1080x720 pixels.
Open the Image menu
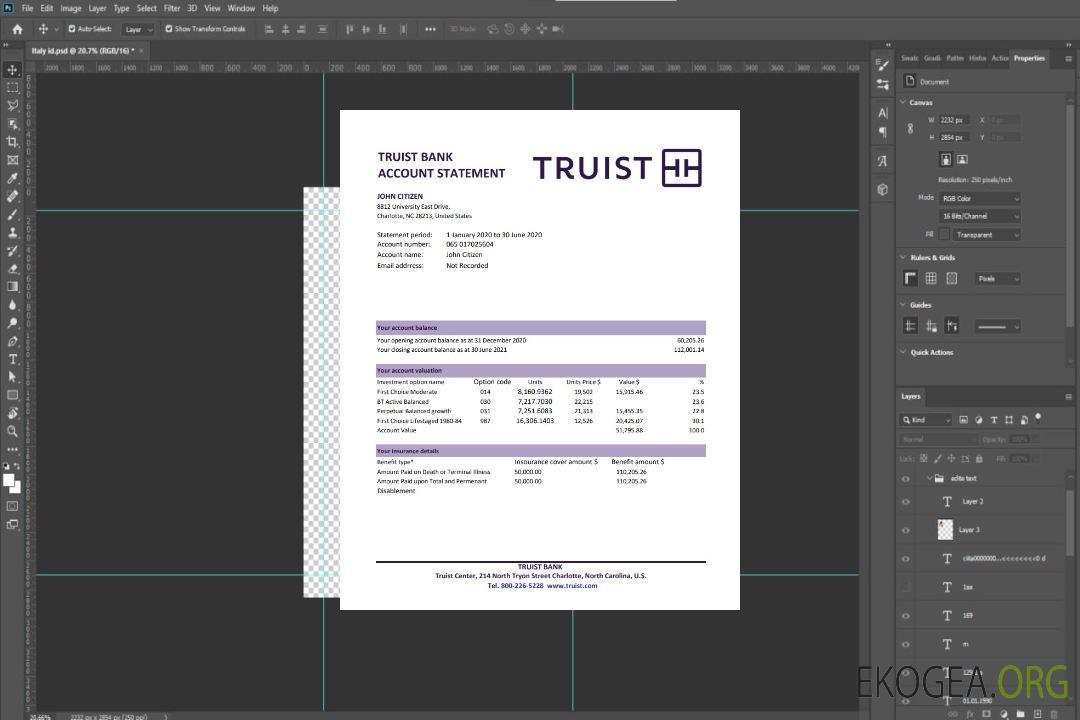[x=71, y=8]
